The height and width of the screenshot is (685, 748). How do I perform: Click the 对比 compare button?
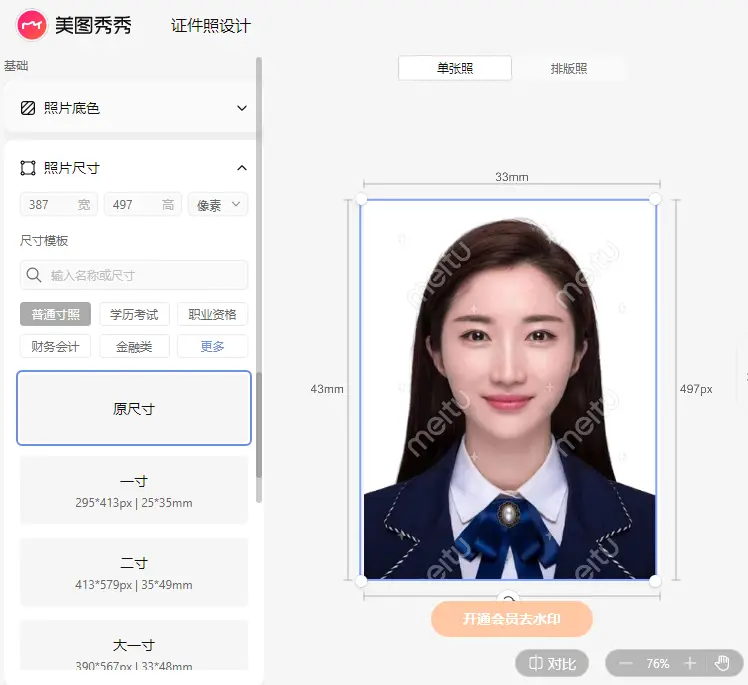pyautogui.click(x=552, y=664)
